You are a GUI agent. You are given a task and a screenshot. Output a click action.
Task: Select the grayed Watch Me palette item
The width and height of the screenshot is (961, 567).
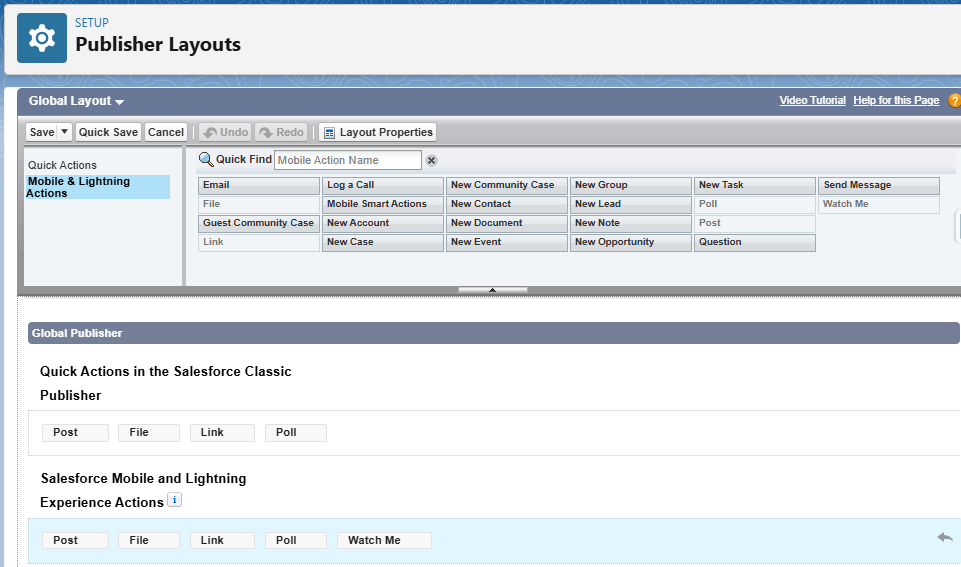click(x=879, y=204)
